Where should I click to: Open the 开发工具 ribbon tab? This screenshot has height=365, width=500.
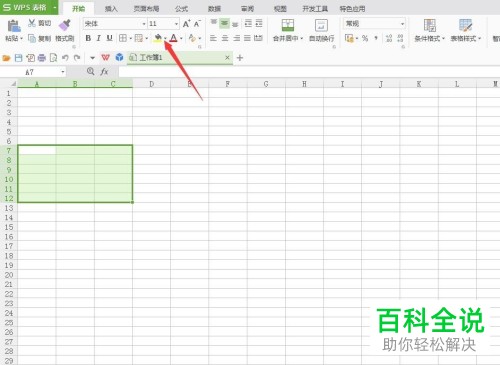click(x=315, y=9)
